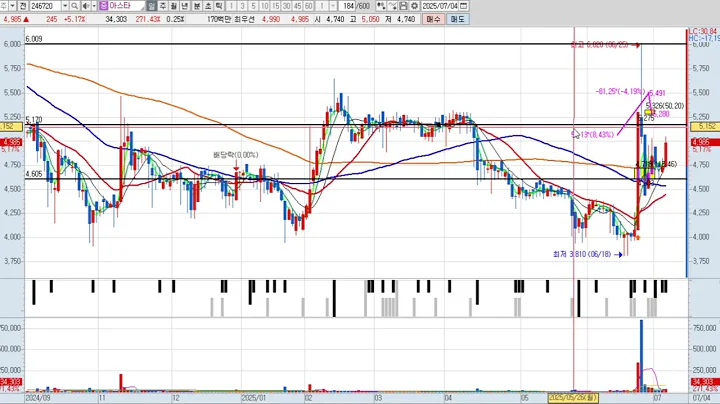Click the 전 button left of stock code
720x404 pixels.
pos(23,6)
